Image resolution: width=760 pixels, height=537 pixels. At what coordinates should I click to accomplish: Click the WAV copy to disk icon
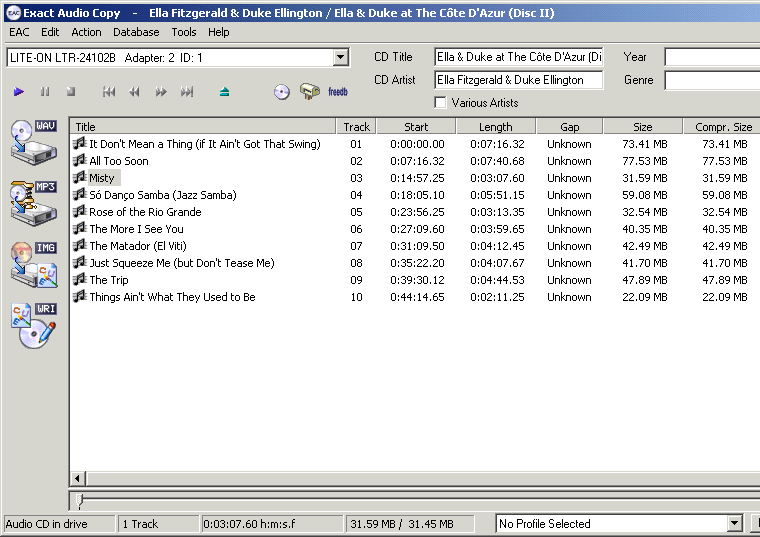tap(33, 141)
